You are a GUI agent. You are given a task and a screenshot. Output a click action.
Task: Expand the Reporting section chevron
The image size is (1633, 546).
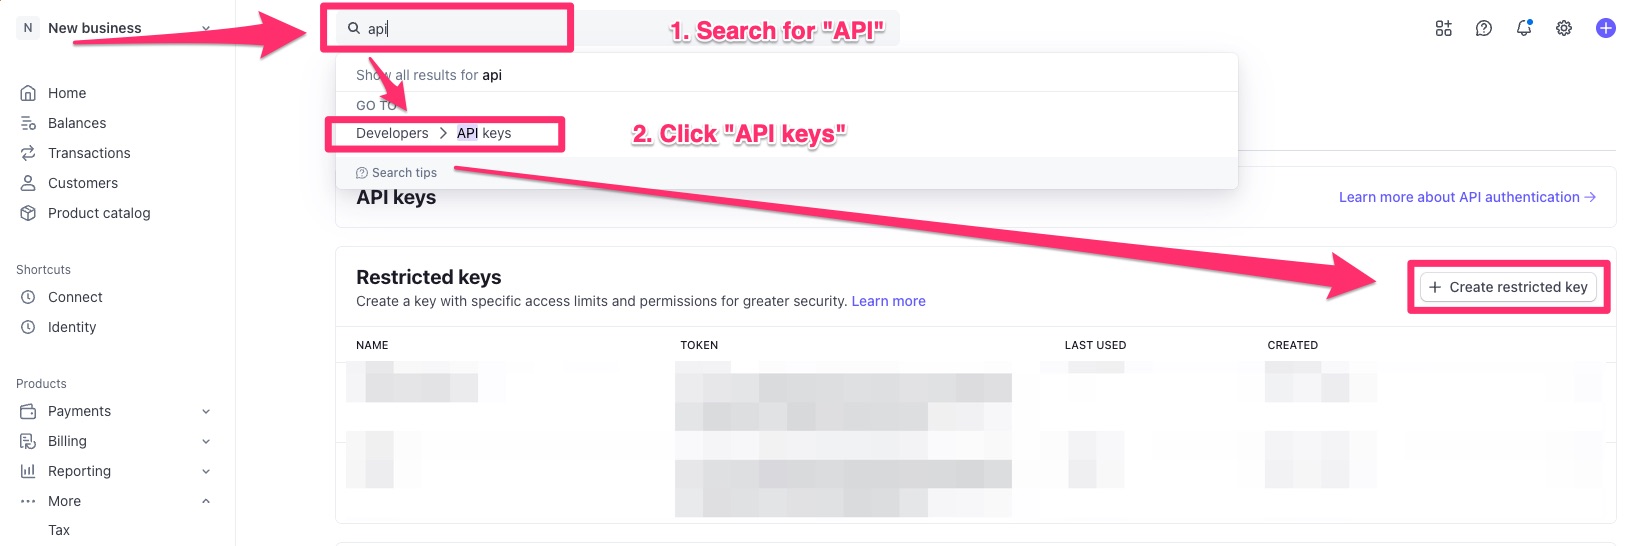coord(206,471)
